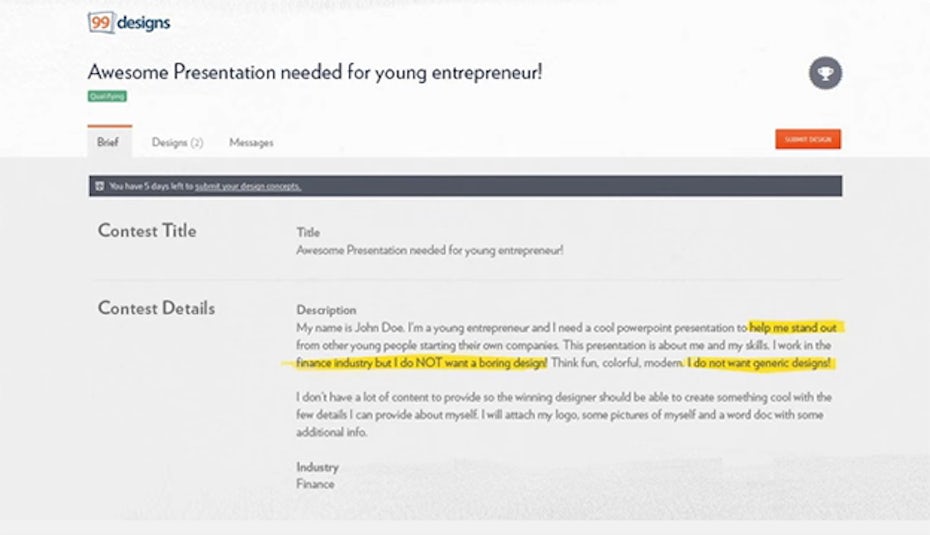Click the "You have 5 days left" deadline text
The width and height of the screenshot is (930, 535).
(x=151, y=186)
